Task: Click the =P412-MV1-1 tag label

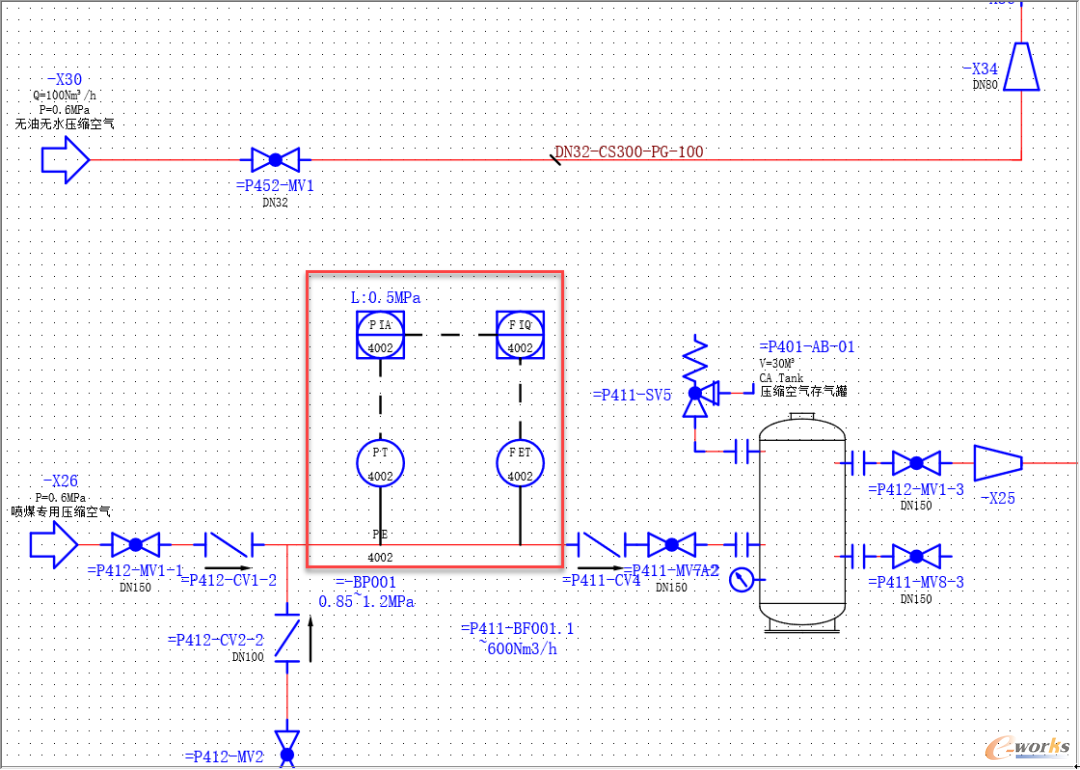Action: pos(136,571)
